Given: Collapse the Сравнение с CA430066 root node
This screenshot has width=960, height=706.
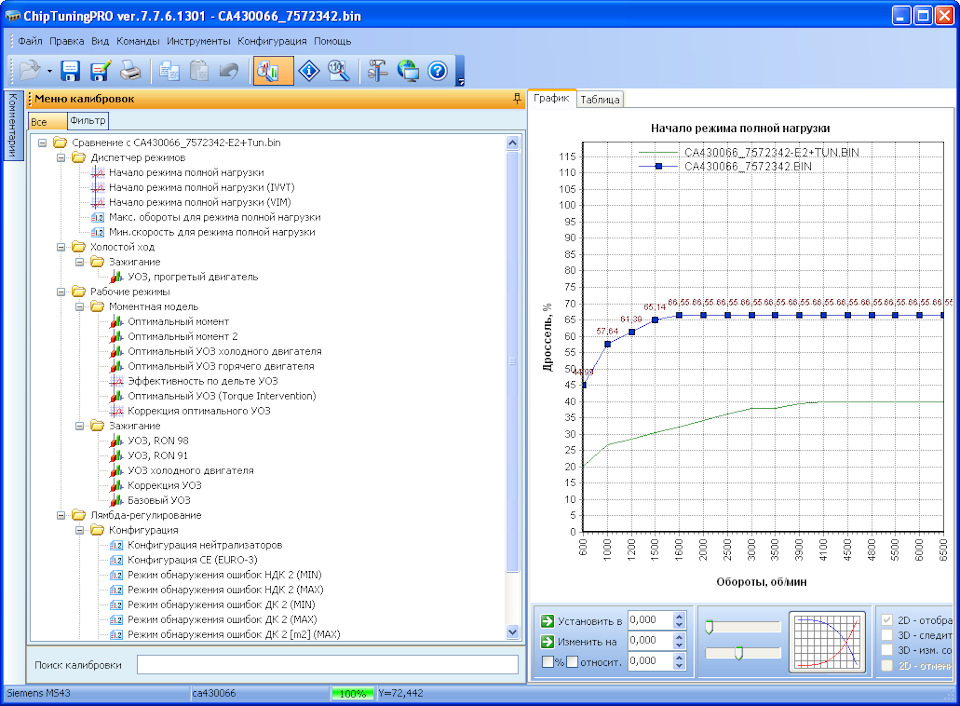Looking at the screenshot, I should coord(42,143).
